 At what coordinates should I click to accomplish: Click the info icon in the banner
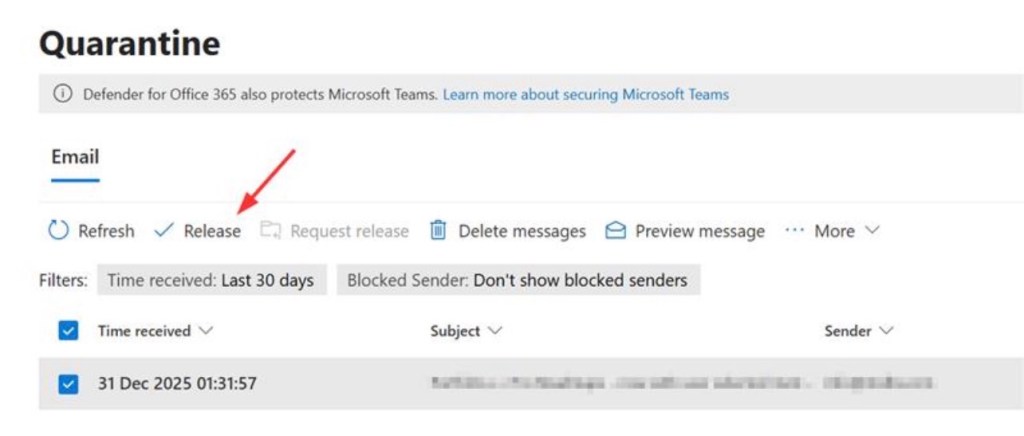pos(64,94)
